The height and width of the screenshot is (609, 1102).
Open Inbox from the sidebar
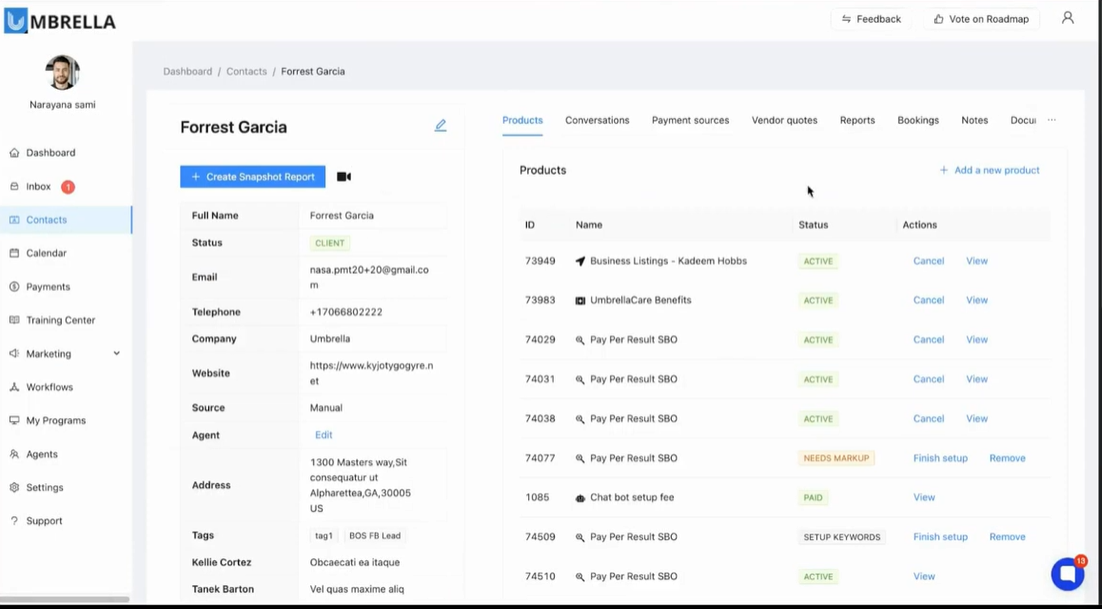[x=38, y=187]
